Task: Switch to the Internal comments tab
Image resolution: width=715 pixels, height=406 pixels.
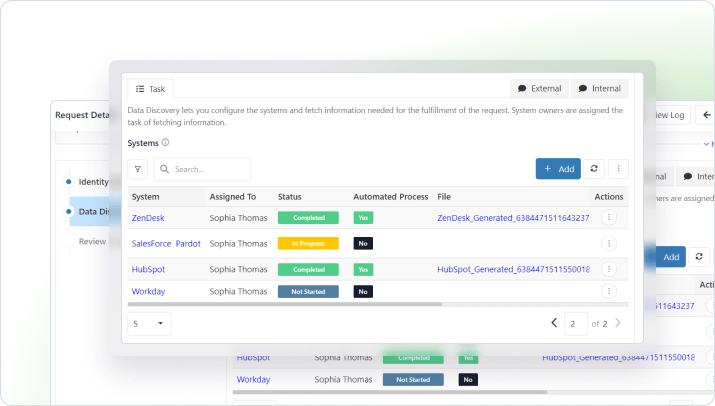Action: click(x=600, y=88)
